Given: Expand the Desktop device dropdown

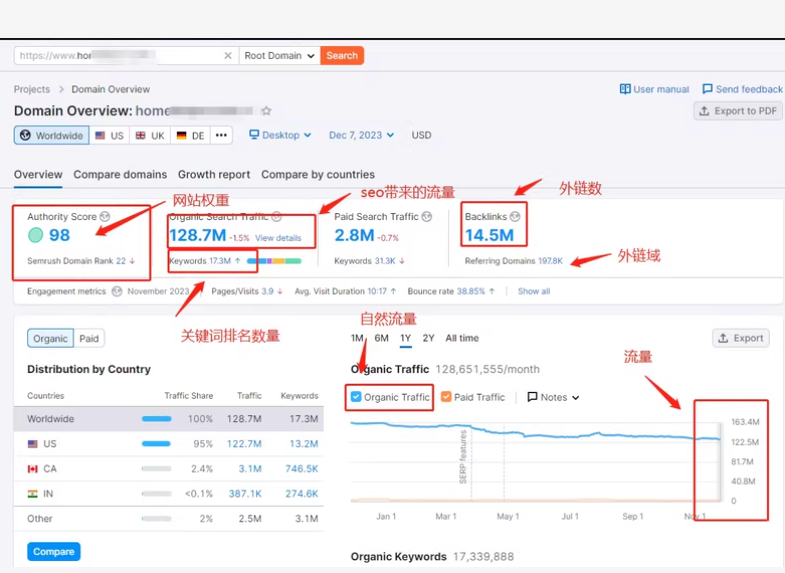Looking at the screenshot, I should pos(280,135).
